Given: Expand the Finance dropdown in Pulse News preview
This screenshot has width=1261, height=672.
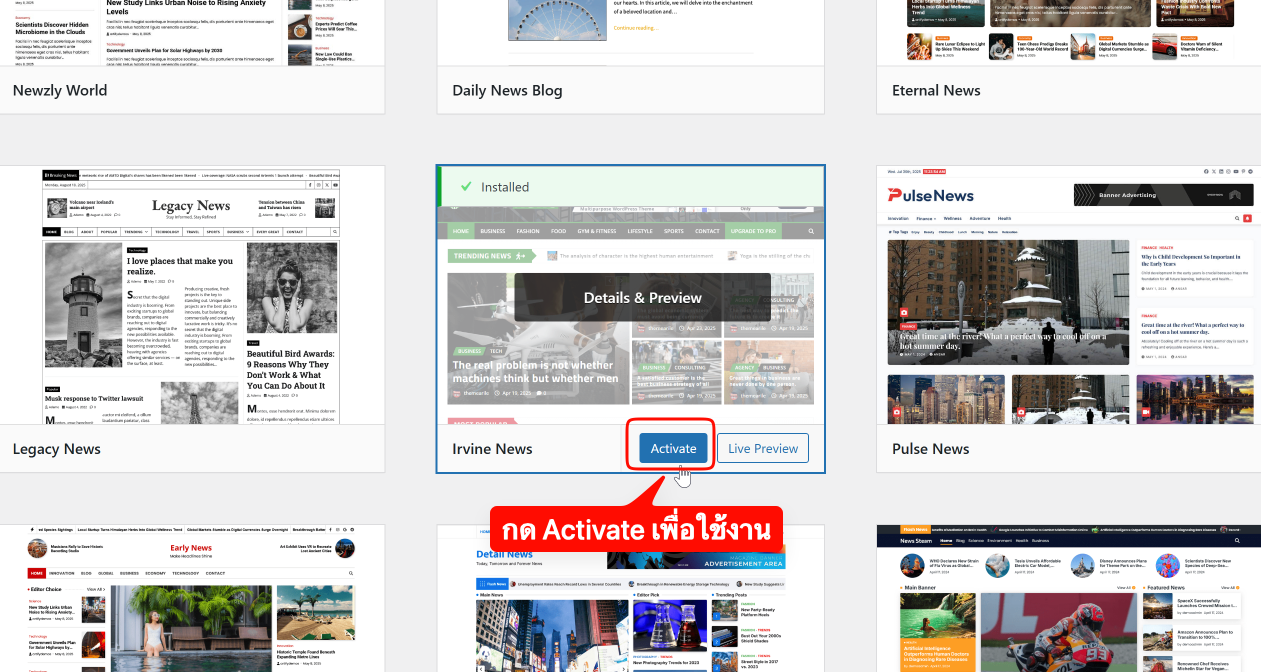Looking at the screenshot, I should (926, 218).
